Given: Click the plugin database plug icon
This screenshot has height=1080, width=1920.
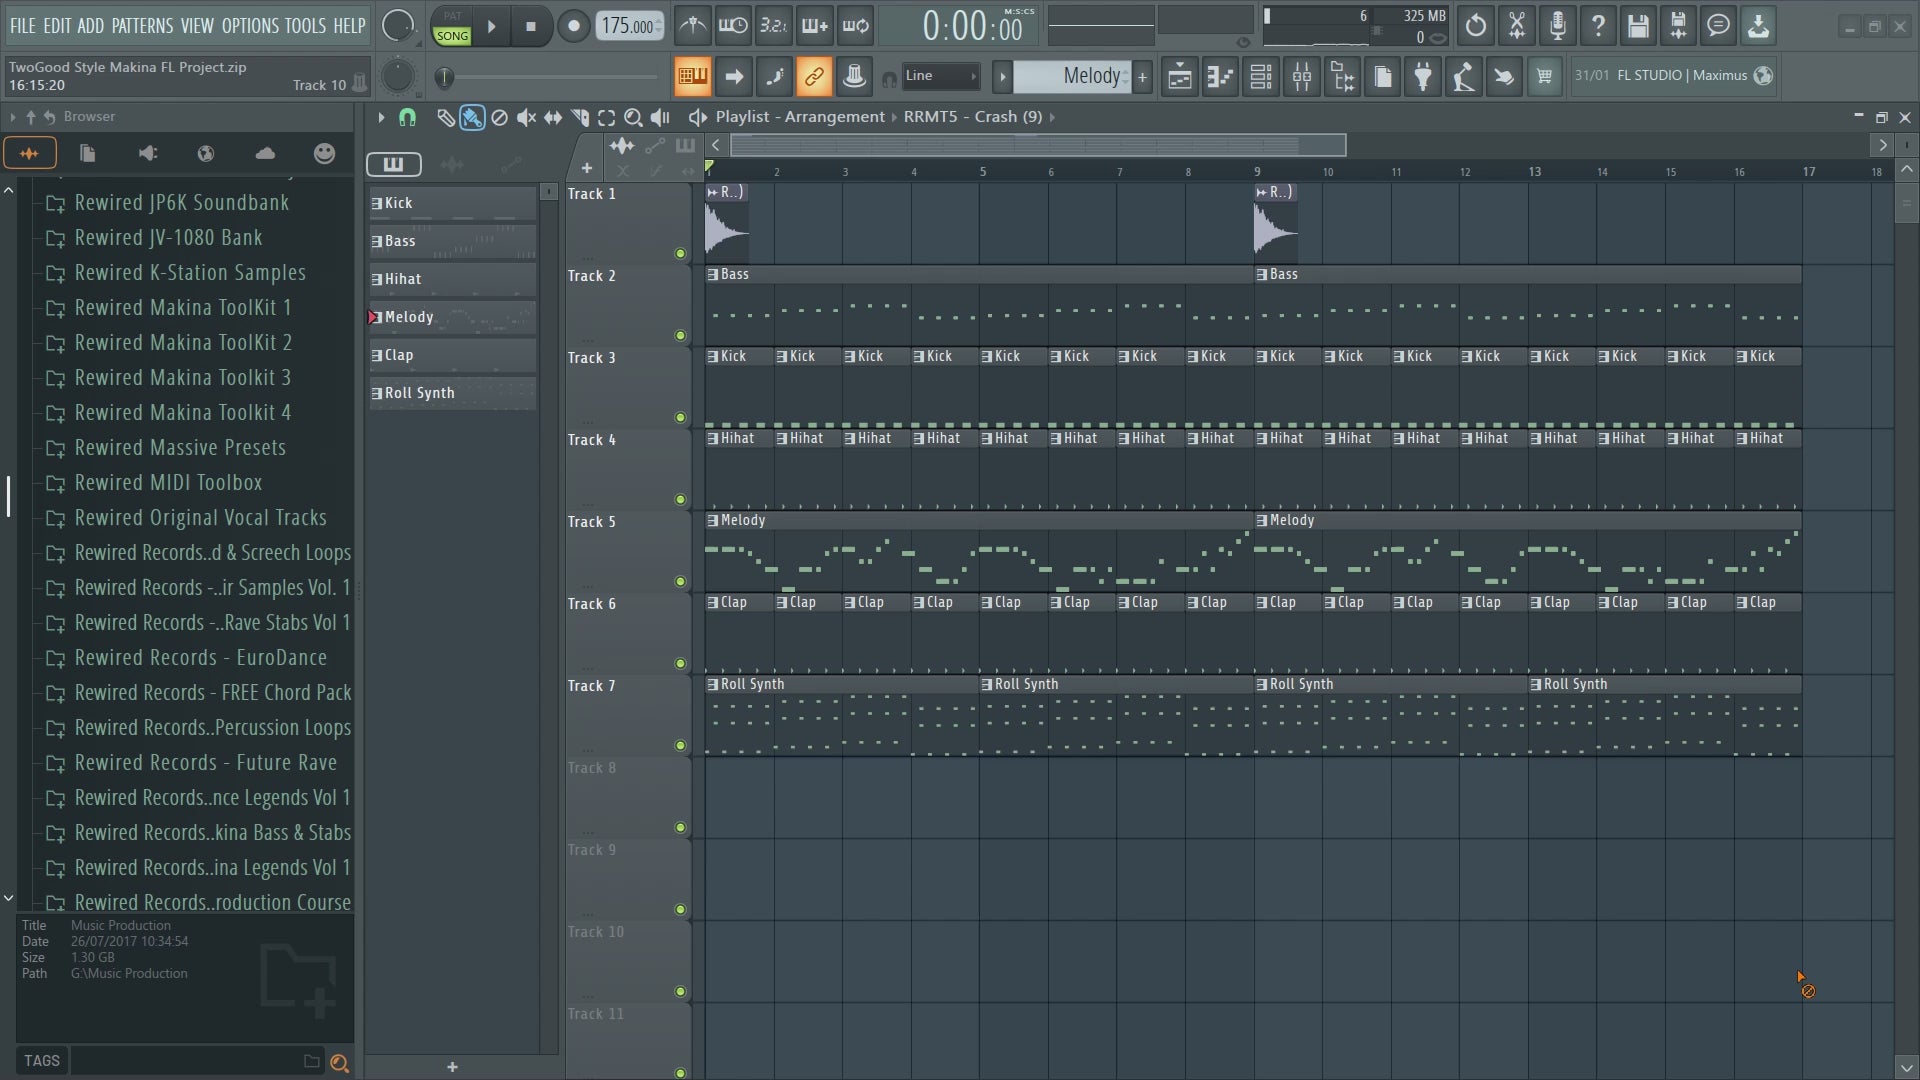Looking at the screenshot, I should pyautogui.click(x=1423, y=76).
